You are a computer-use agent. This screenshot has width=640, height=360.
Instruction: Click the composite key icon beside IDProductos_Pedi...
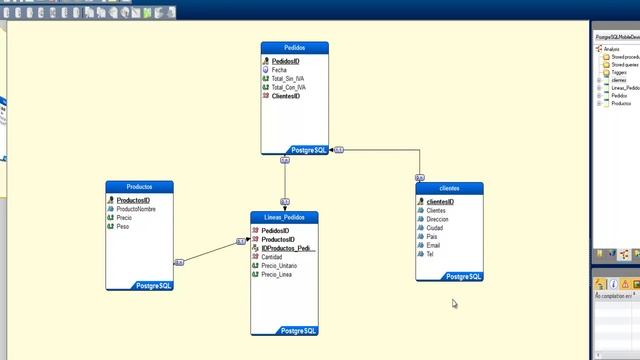(x=256, y=248)
